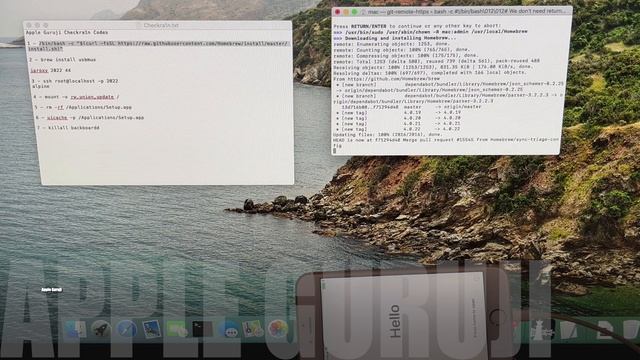Click the Terminal window title bar text

[x=467, y=11]
